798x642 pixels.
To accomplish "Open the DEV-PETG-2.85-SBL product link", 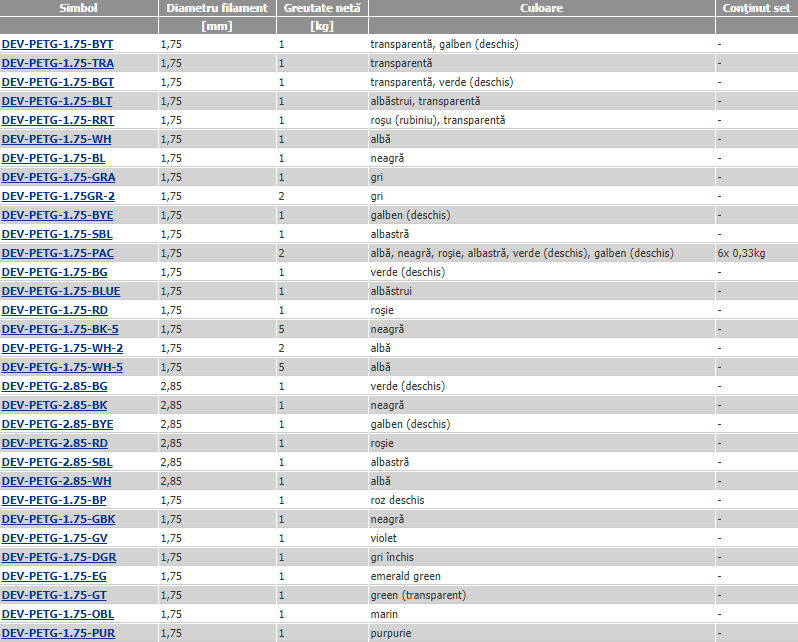I will pos(56,462).
